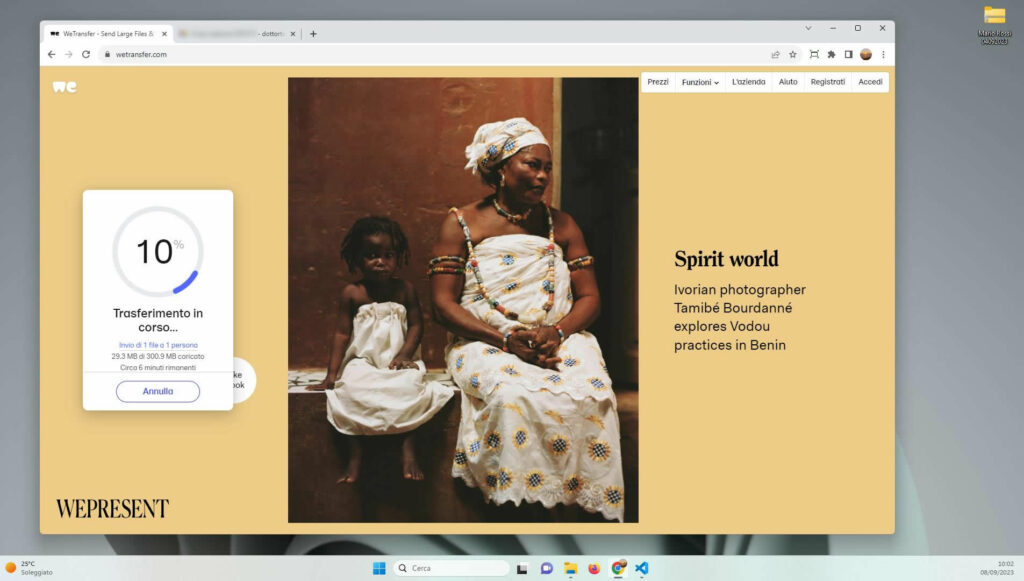Open the Prezzi page
The height and width of the screenshot is (581, 1024).
[x=658, y=82]
